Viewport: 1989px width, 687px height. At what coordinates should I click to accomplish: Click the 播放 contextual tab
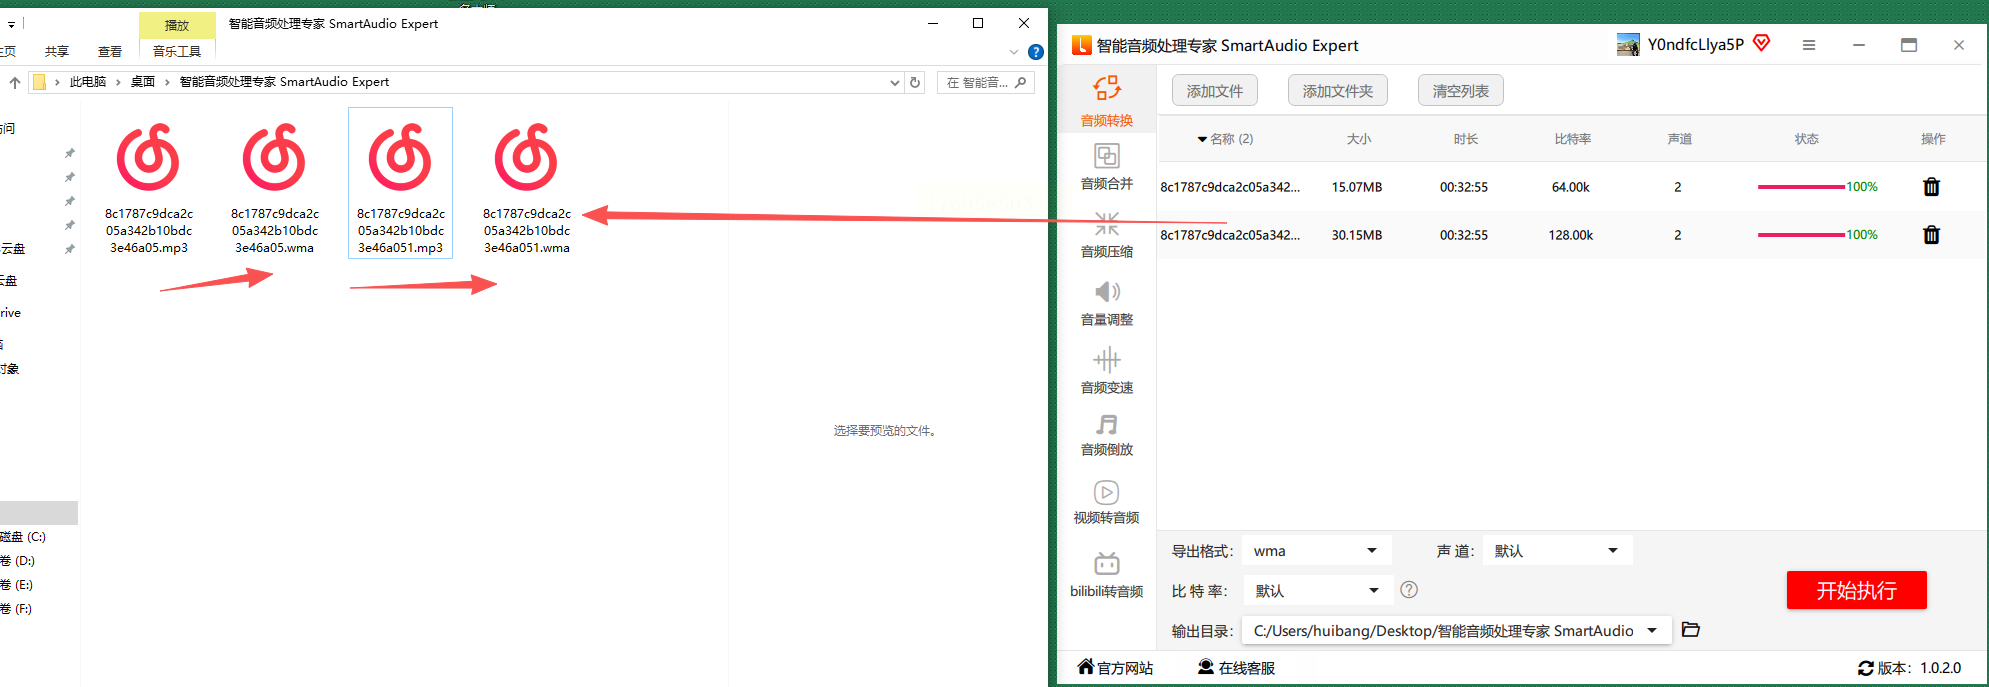[x=177, y=25]
